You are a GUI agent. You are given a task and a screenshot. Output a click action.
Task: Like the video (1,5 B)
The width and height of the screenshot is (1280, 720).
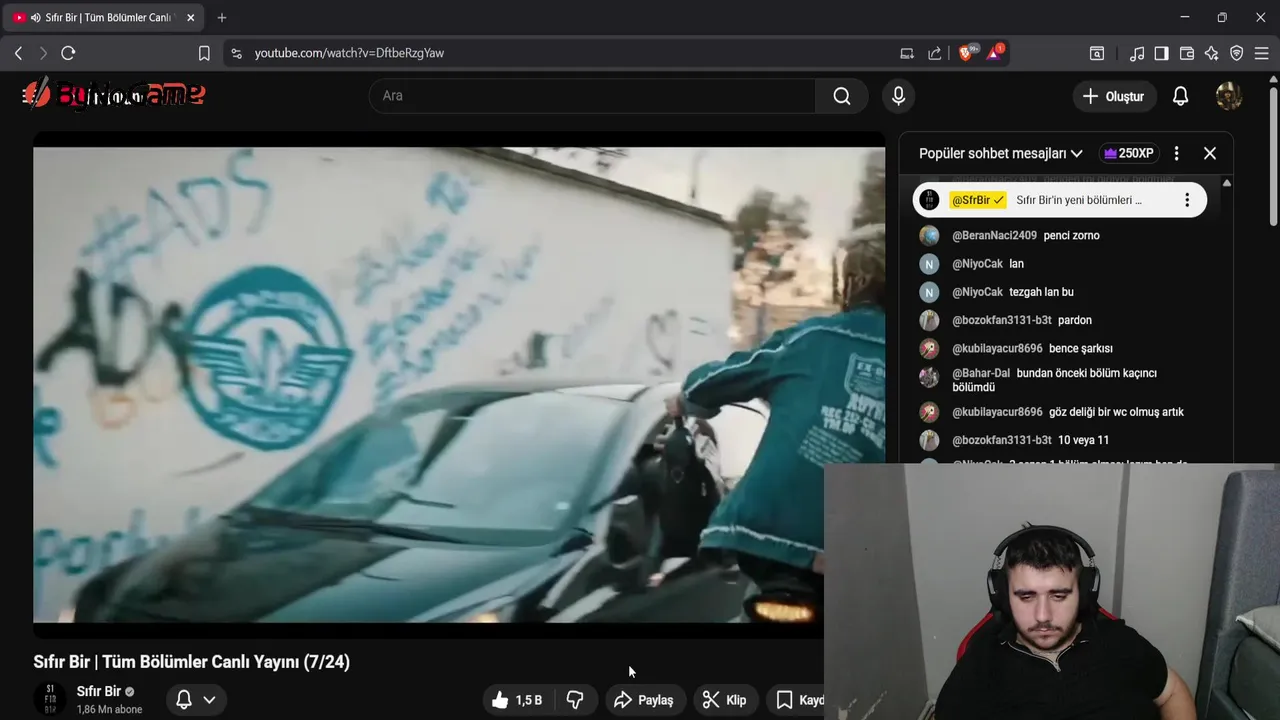517,700
